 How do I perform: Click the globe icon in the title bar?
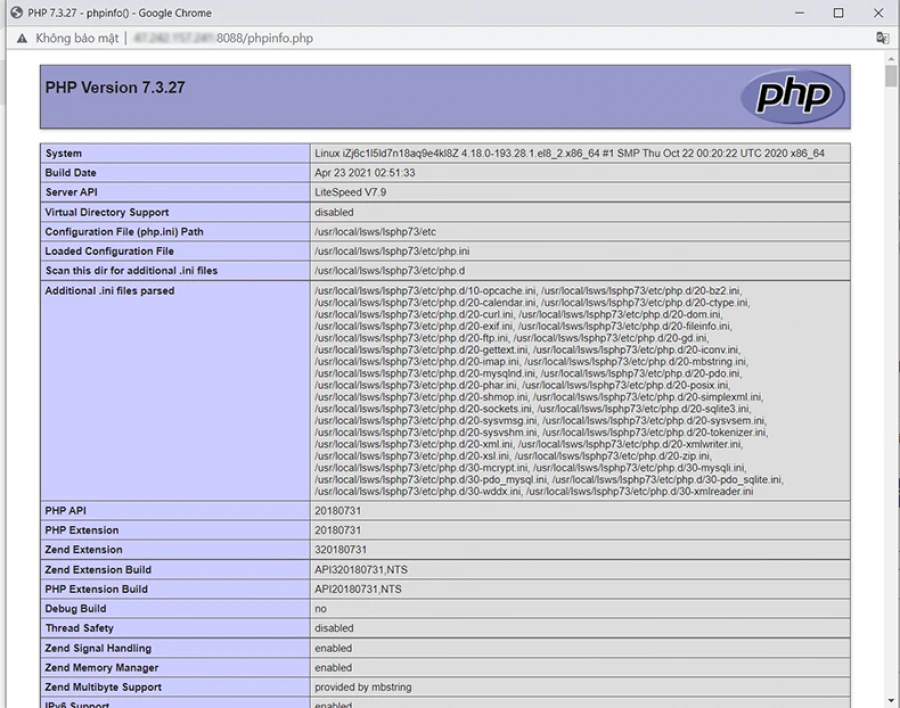(x=17, y=13)
